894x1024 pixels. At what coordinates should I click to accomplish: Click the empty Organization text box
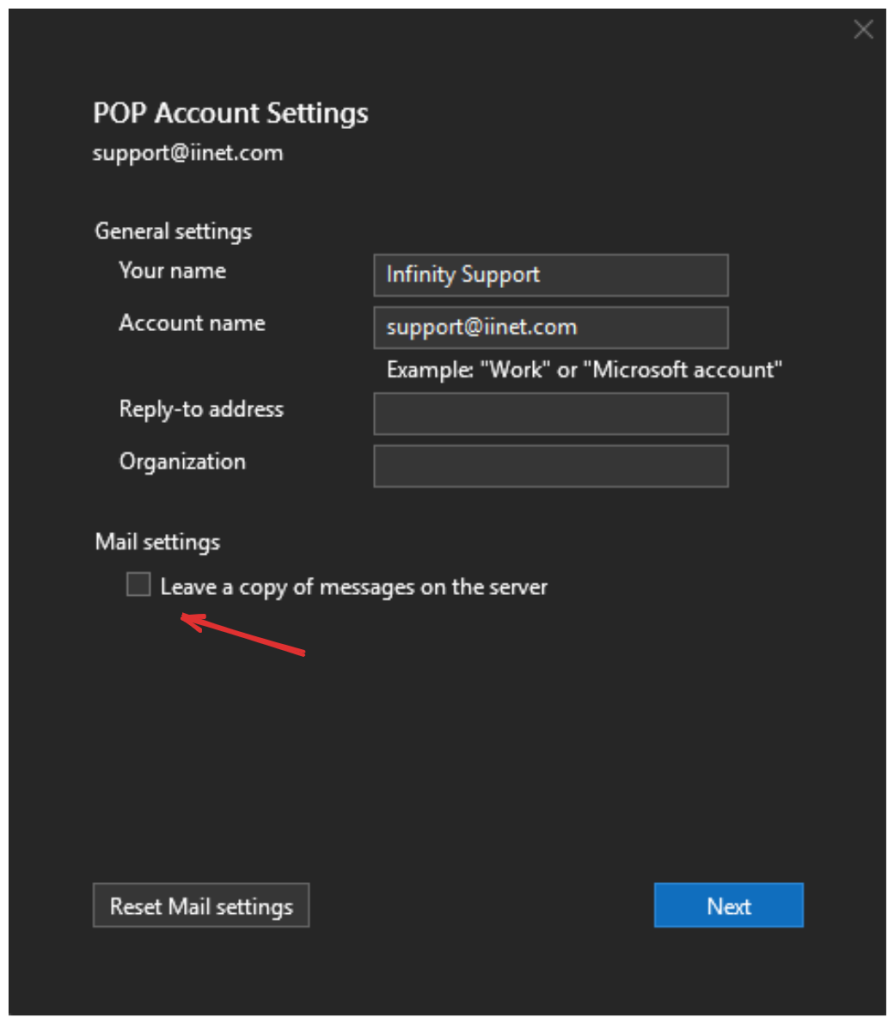(550, 466)
